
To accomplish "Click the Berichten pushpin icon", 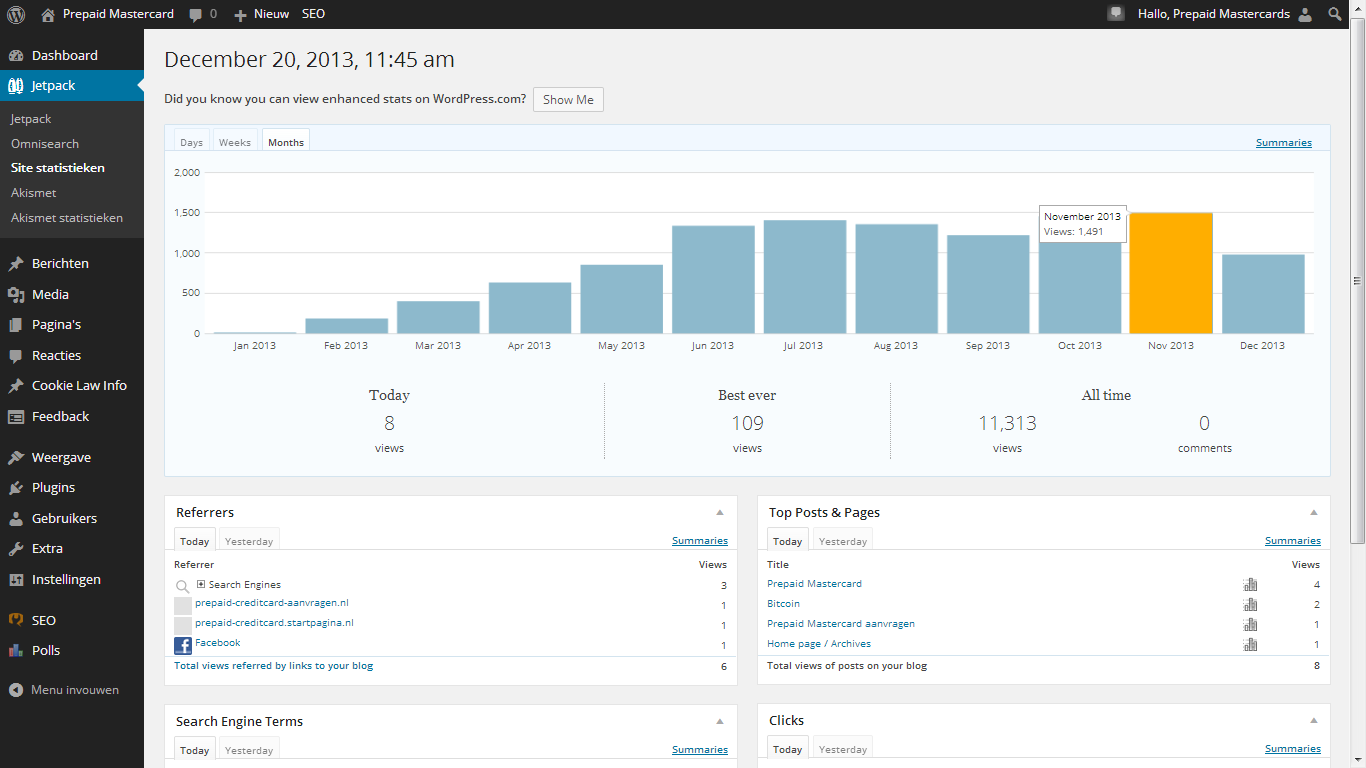I will (x=16, y=264).
